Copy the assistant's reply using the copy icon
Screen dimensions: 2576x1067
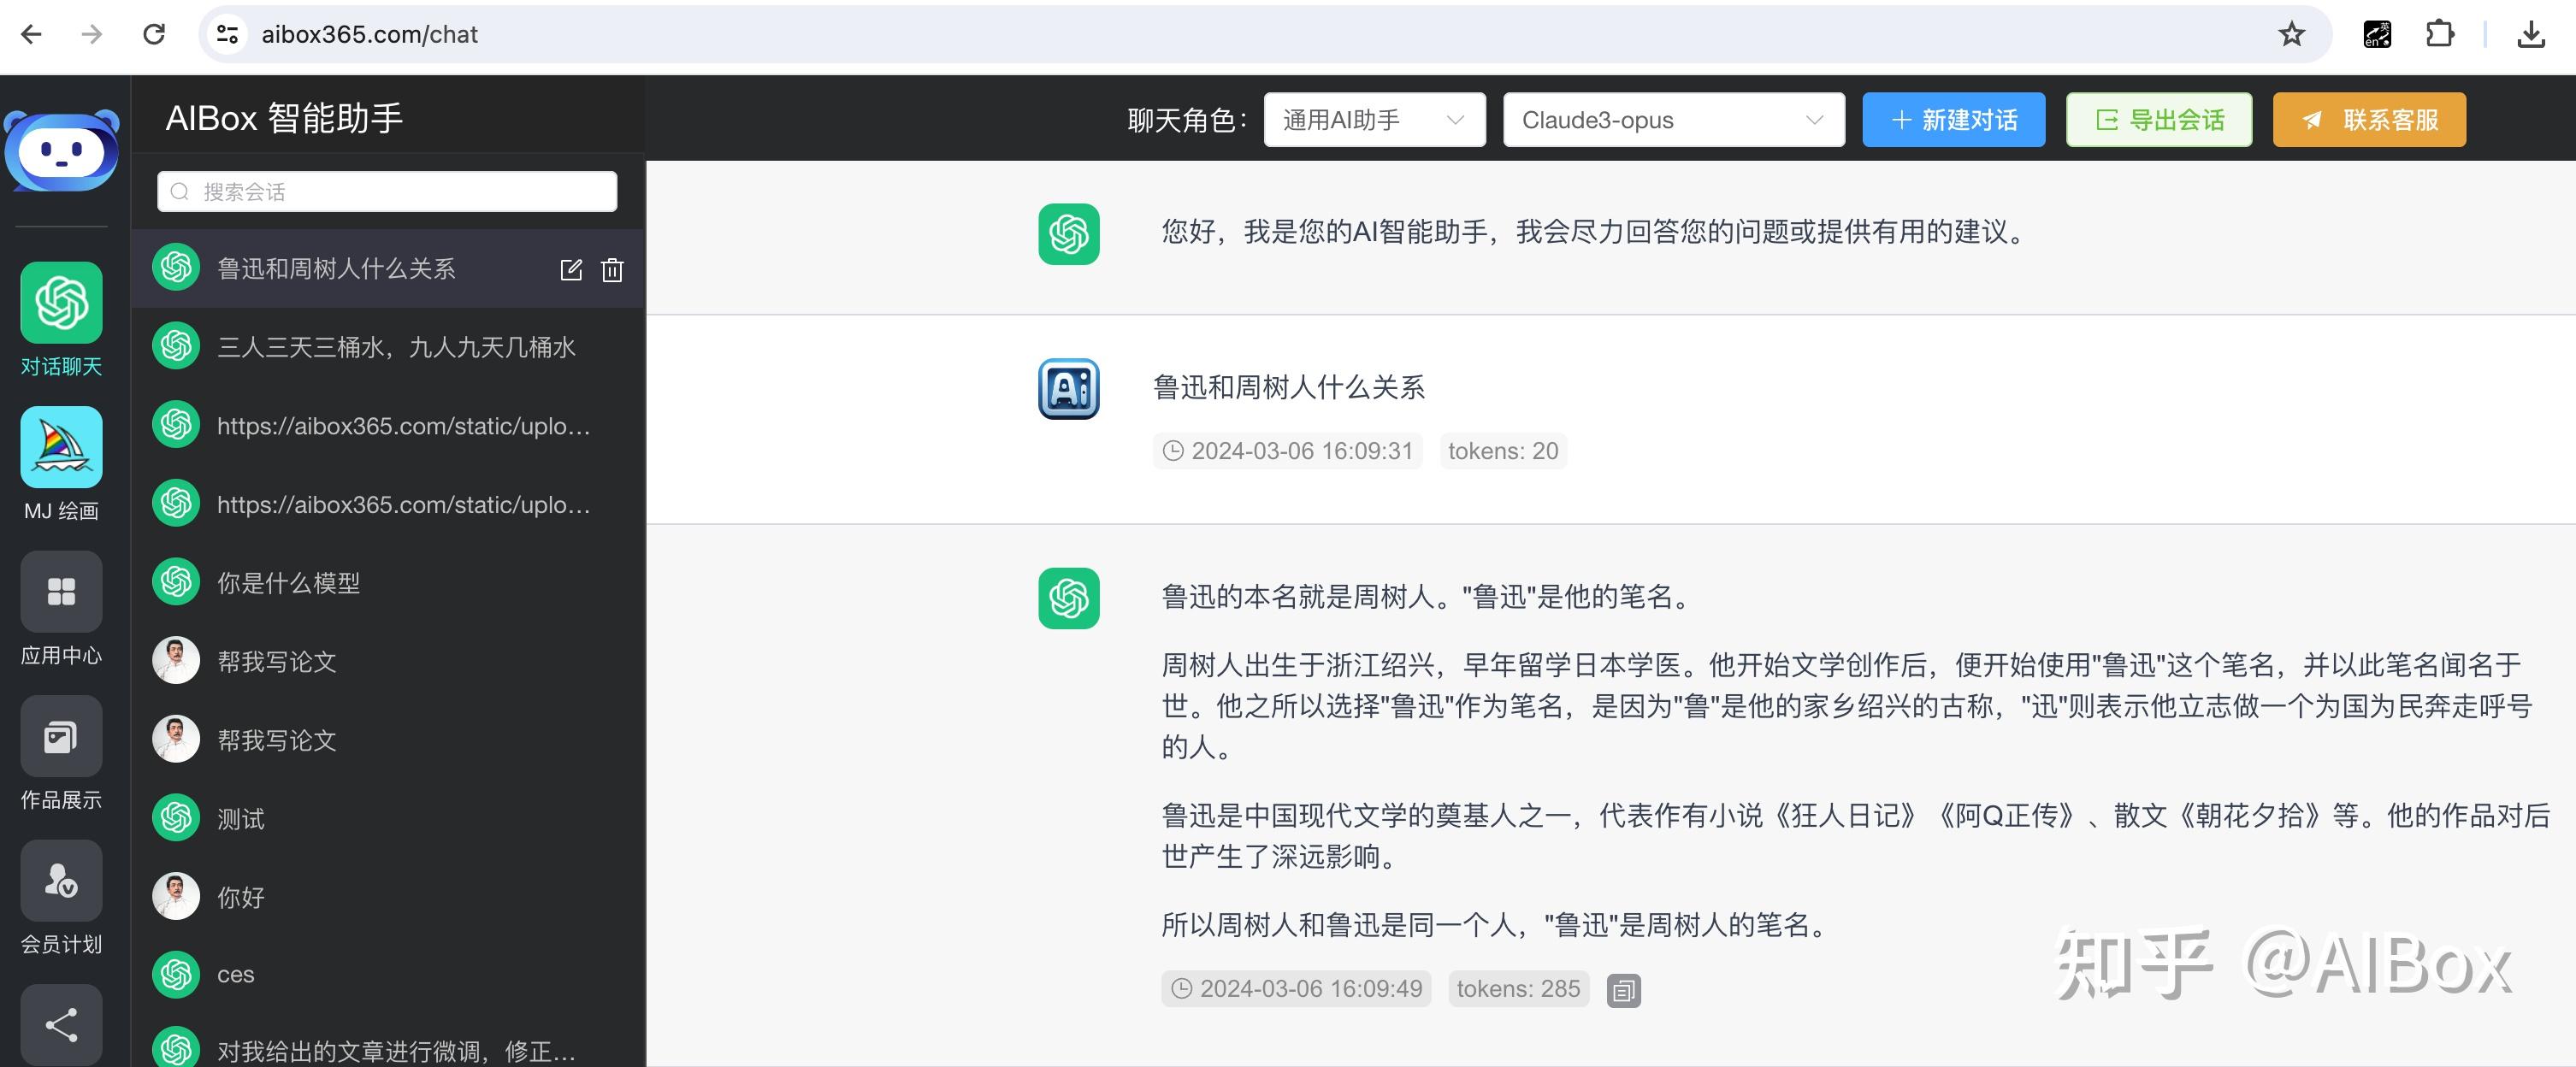click(1623, 989)
